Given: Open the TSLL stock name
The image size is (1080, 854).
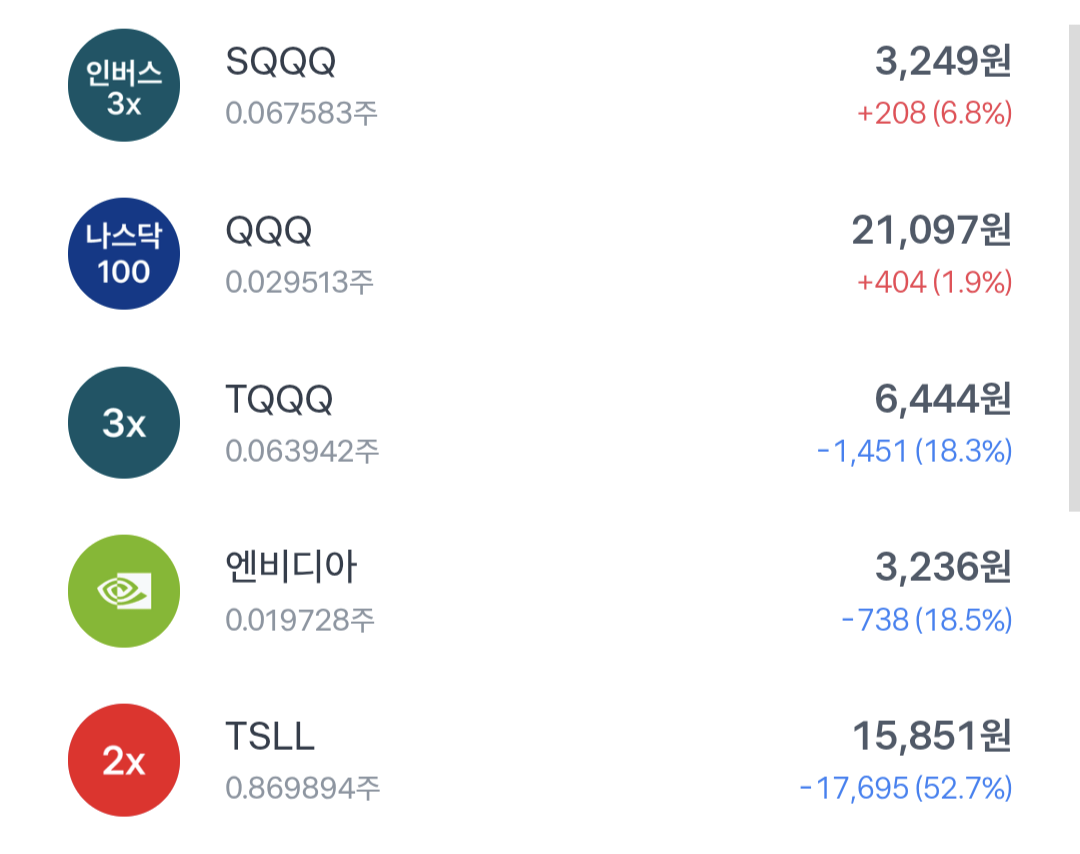Looking at the screenshot, I should click(270, 737).
